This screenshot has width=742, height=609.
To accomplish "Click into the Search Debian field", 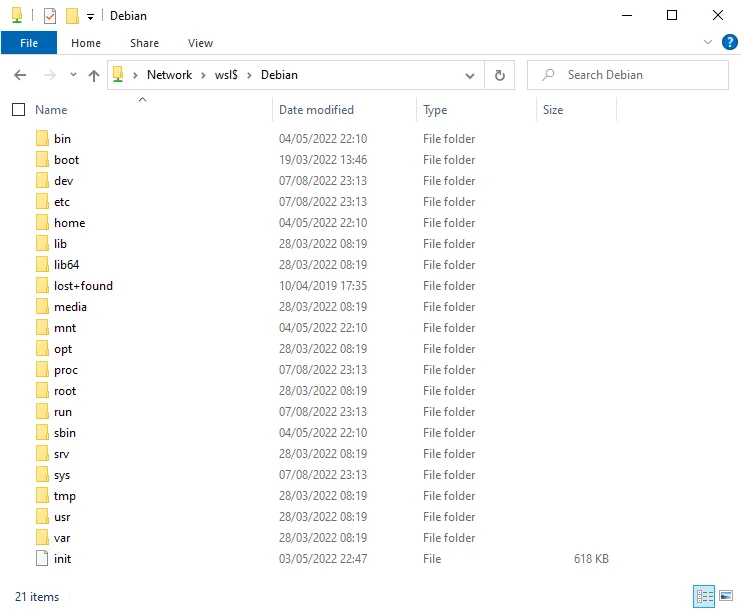I will coord(627,75).
